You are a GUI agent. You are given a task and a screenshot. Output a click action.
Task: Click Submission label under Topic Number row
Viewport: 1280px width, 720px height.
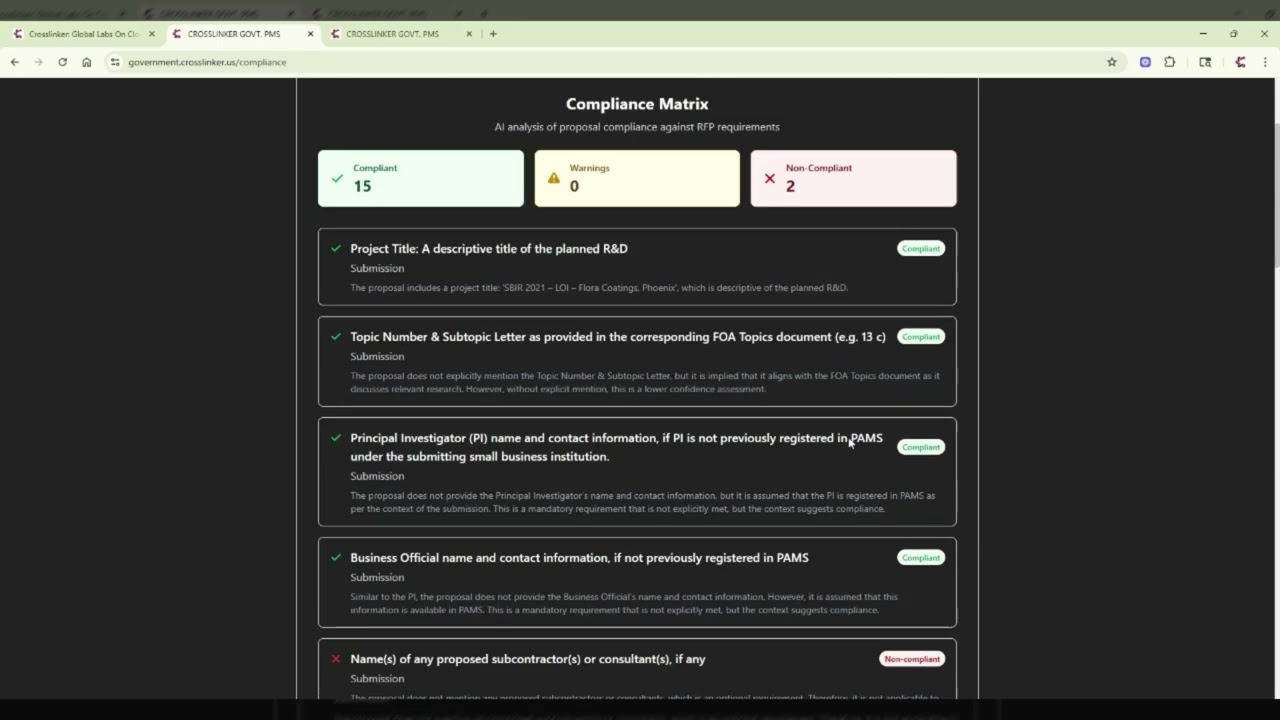click(x=377, y=356)
